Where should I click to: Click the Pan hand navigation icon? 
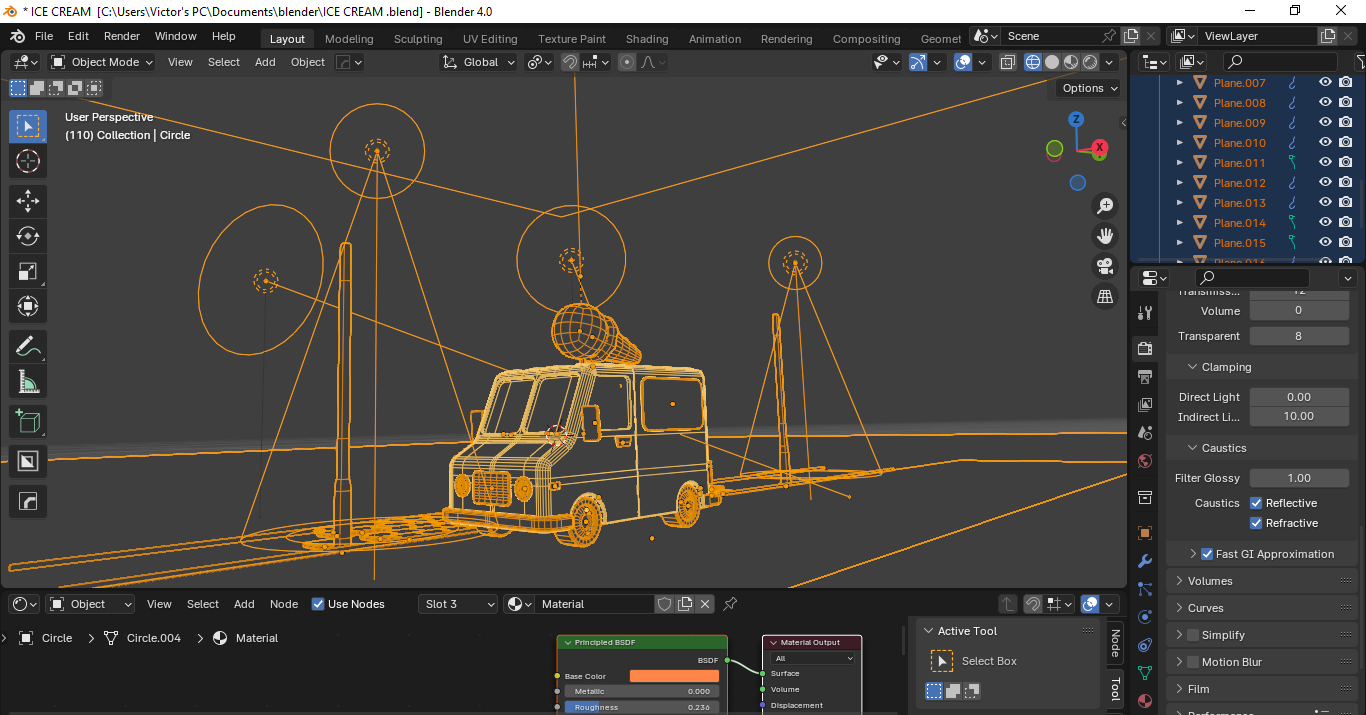pyautogui.click(x=1105, y=236)
